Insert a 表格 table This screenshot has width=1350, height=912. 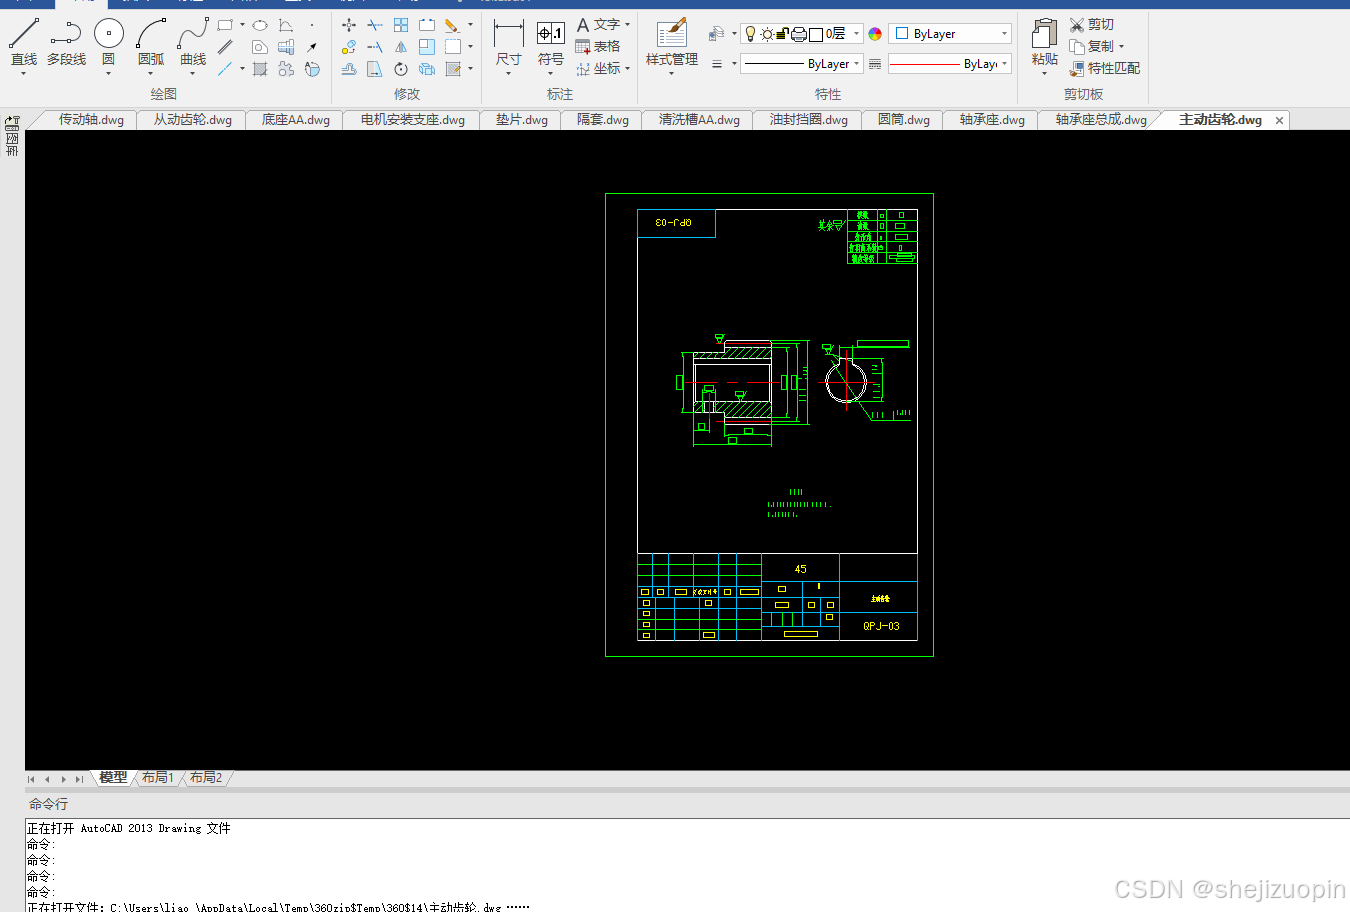[x=598, y=47]
